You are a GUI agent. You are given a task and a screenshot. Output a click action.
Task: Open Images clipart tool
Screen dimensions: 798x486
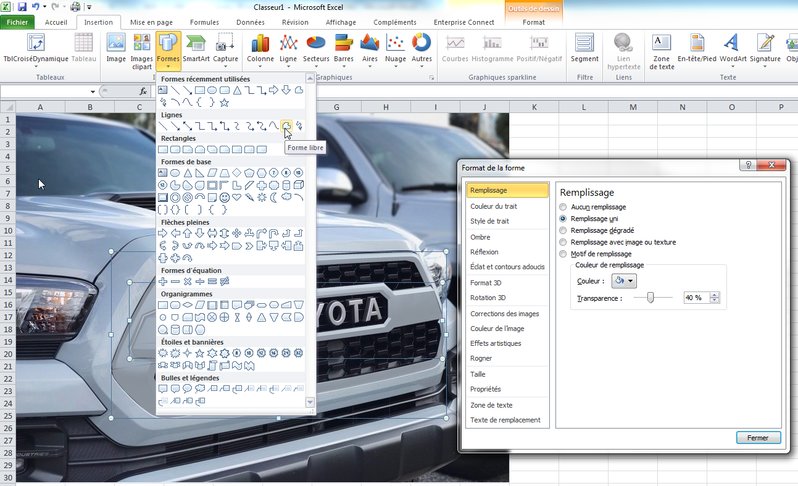(x=141, y=51)
